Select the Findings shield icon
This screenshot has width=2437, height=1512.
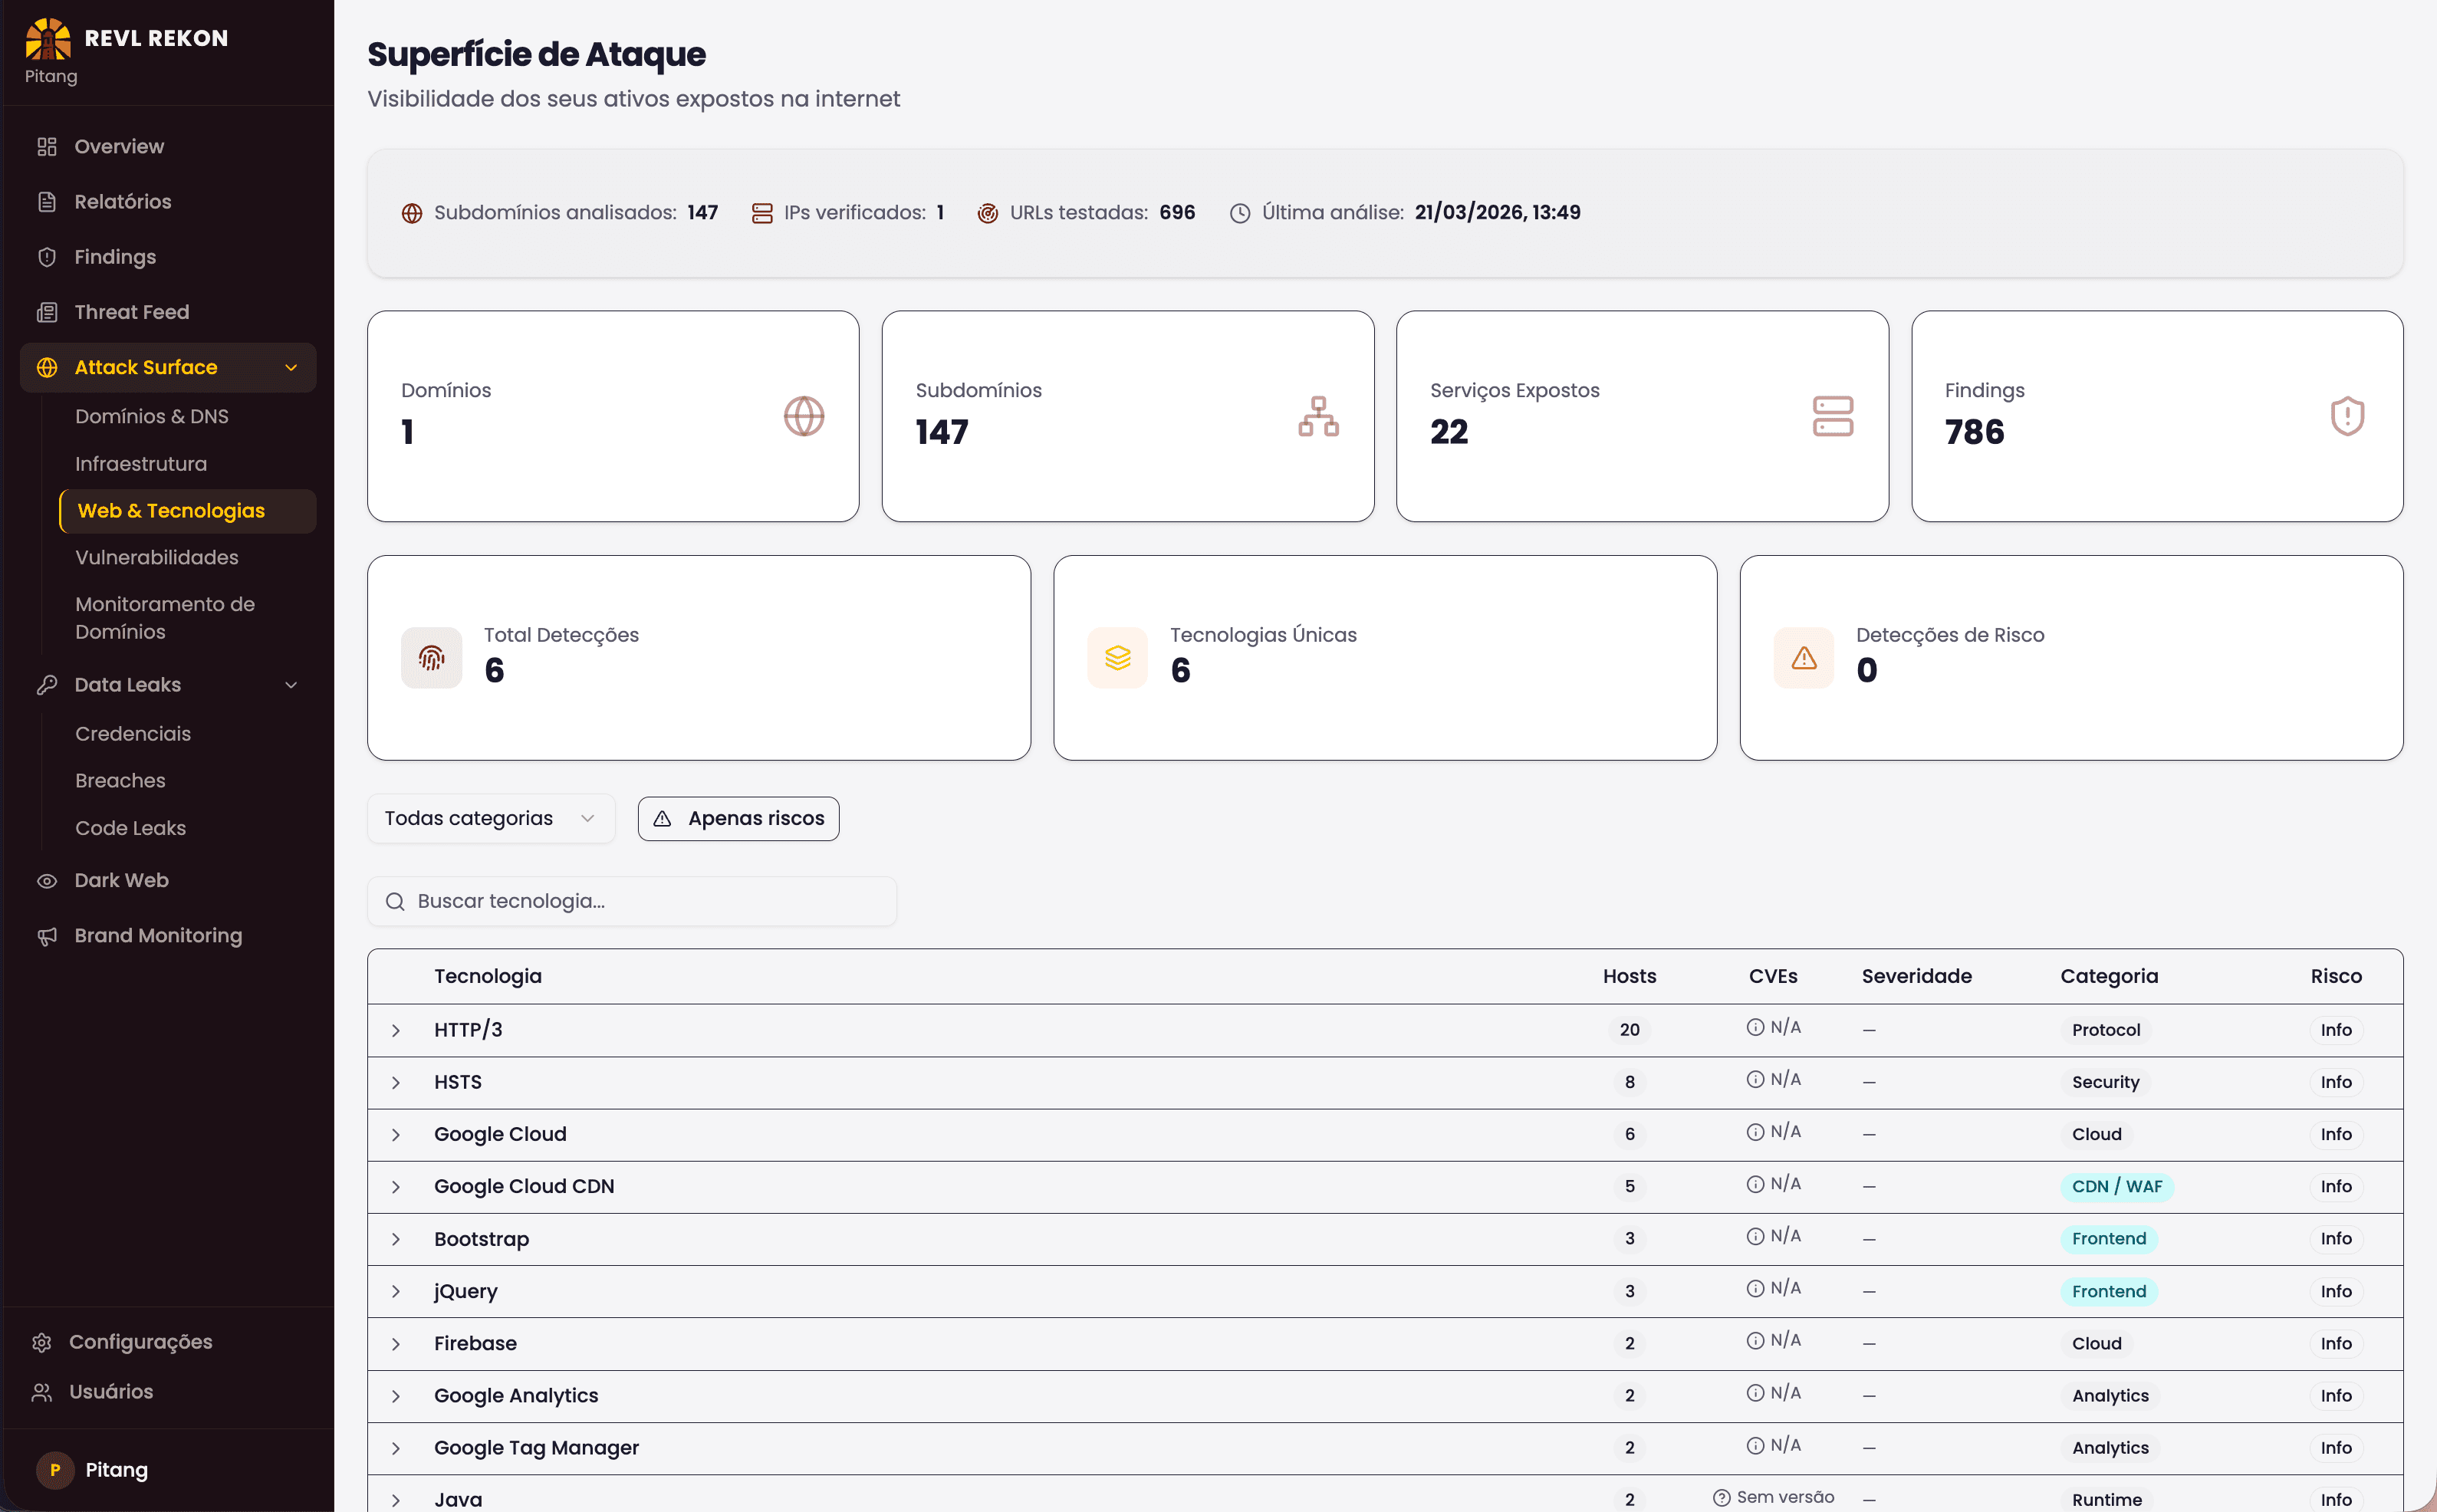(x=47, y=257)
